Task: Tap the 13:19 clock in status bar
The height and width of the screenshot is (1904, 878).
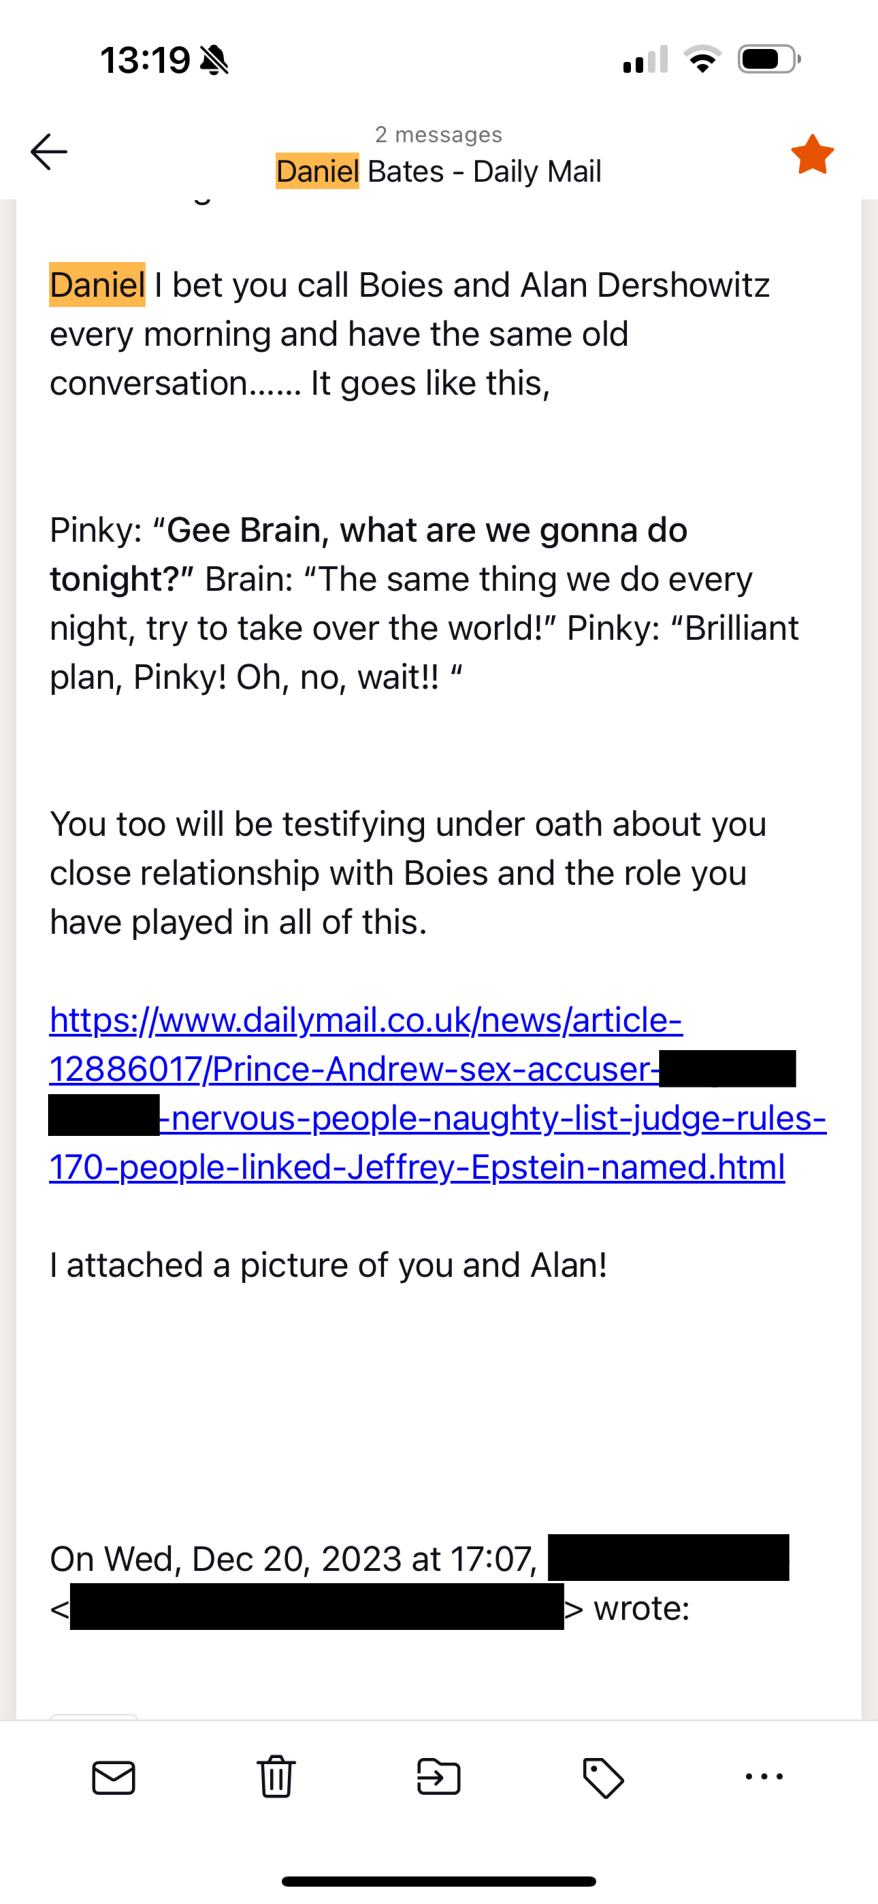Action: pos(145,60)
